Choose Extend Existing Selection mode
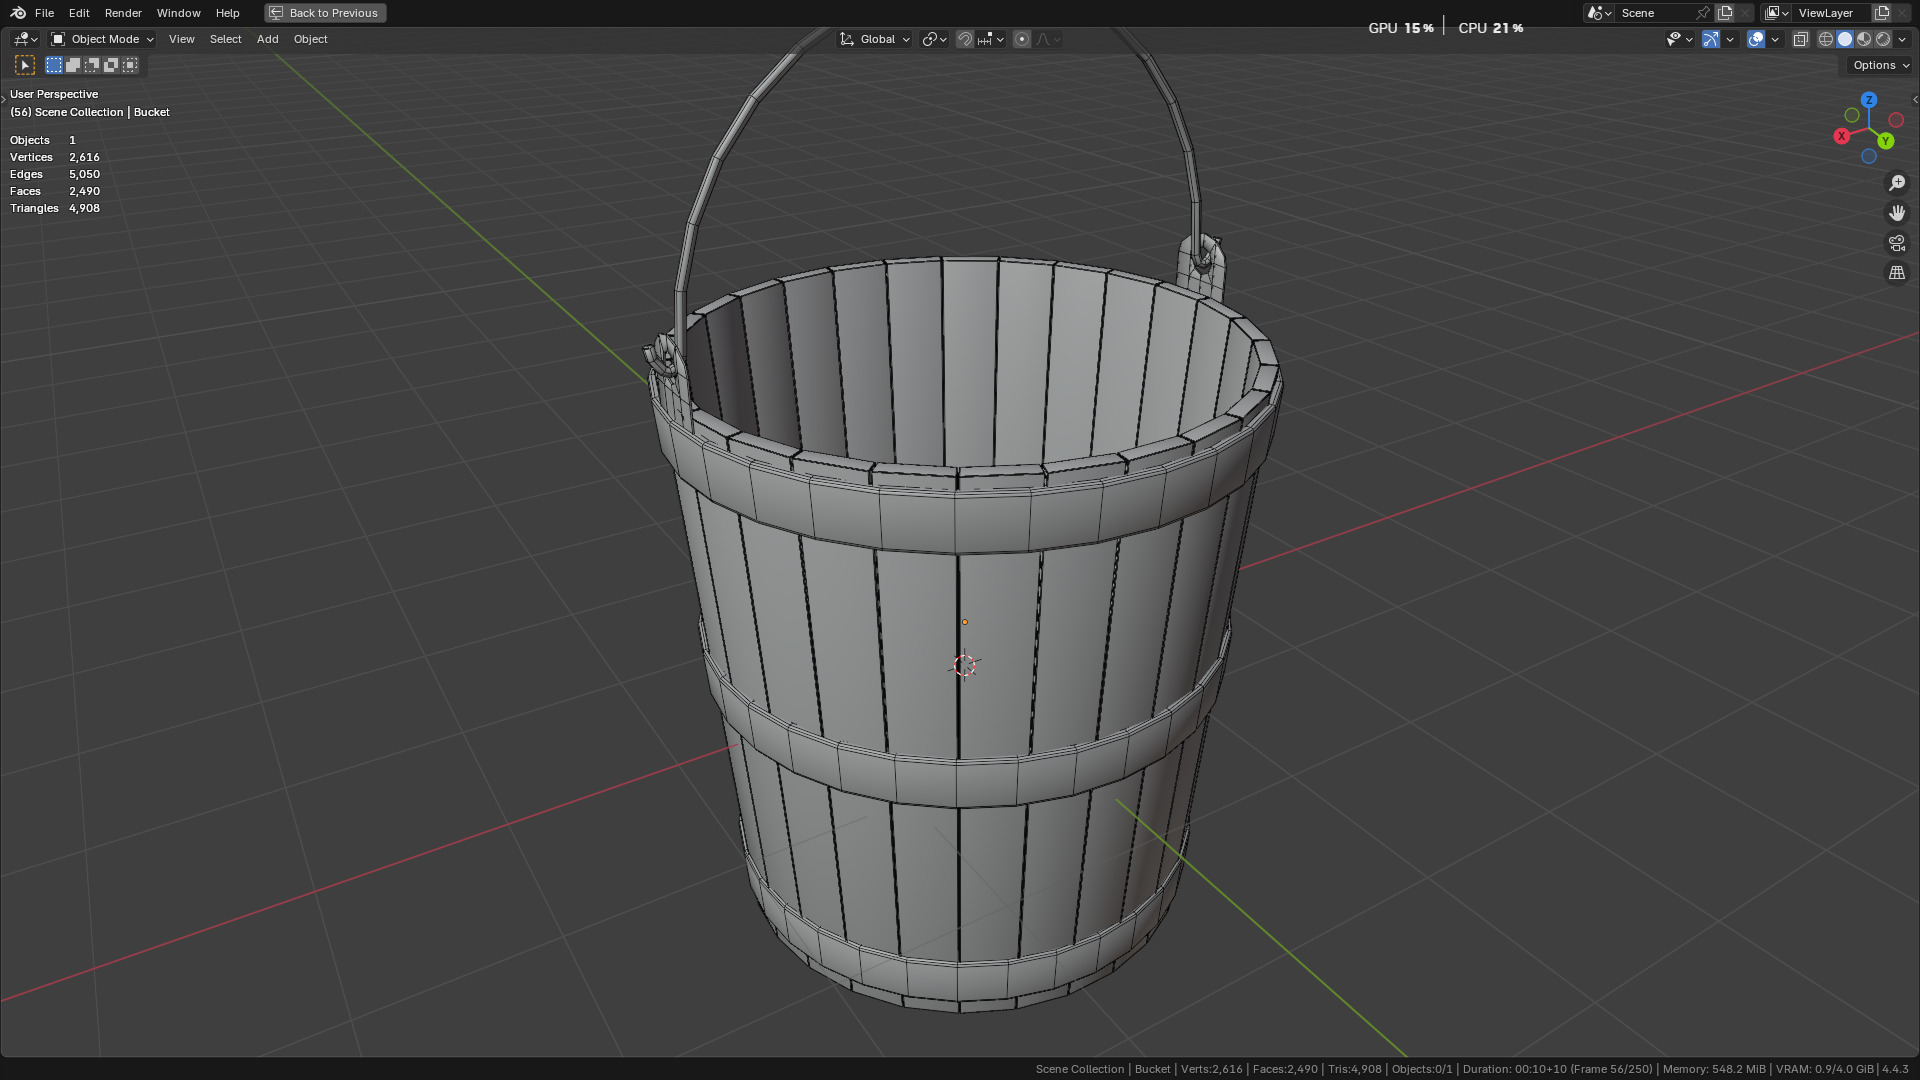The width and height of the screenshot is (1920, 1080). (x=73, y=65)
